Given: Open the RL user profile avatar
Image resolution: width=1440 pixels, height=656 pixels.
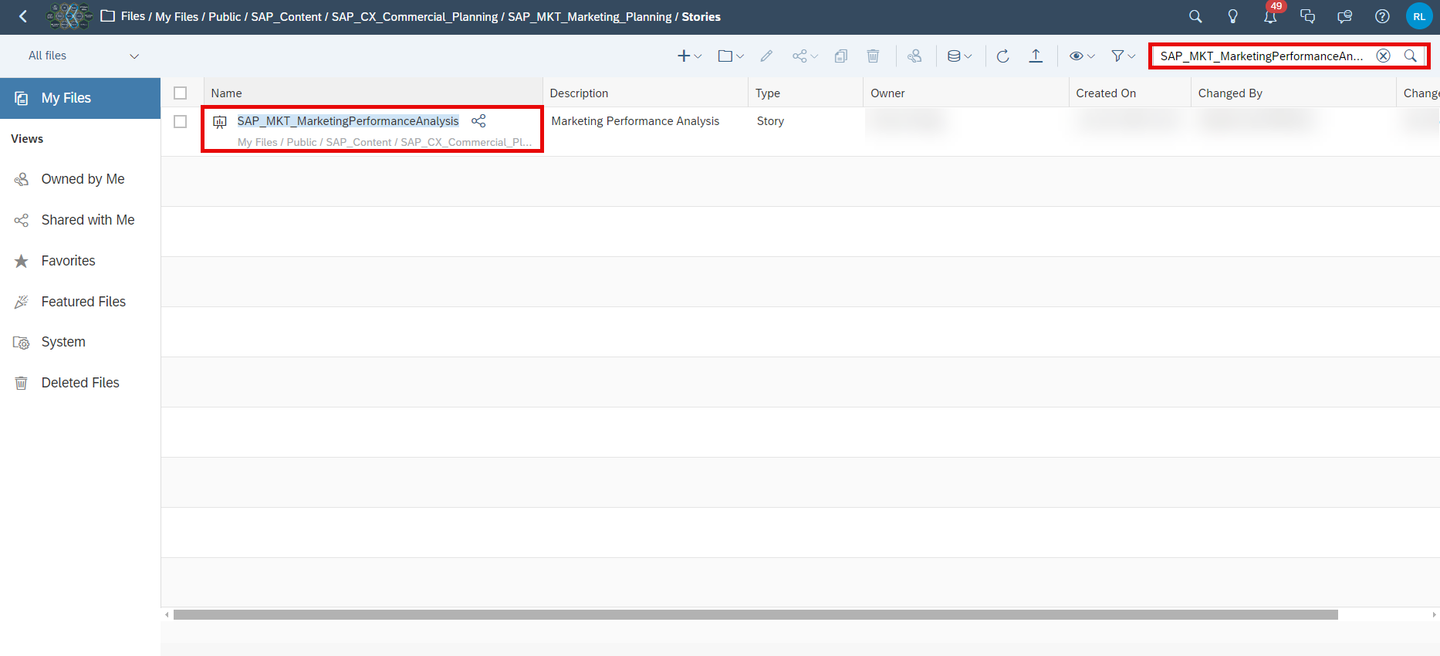Looking at the screenshot, I should [x=1419, y=16].
